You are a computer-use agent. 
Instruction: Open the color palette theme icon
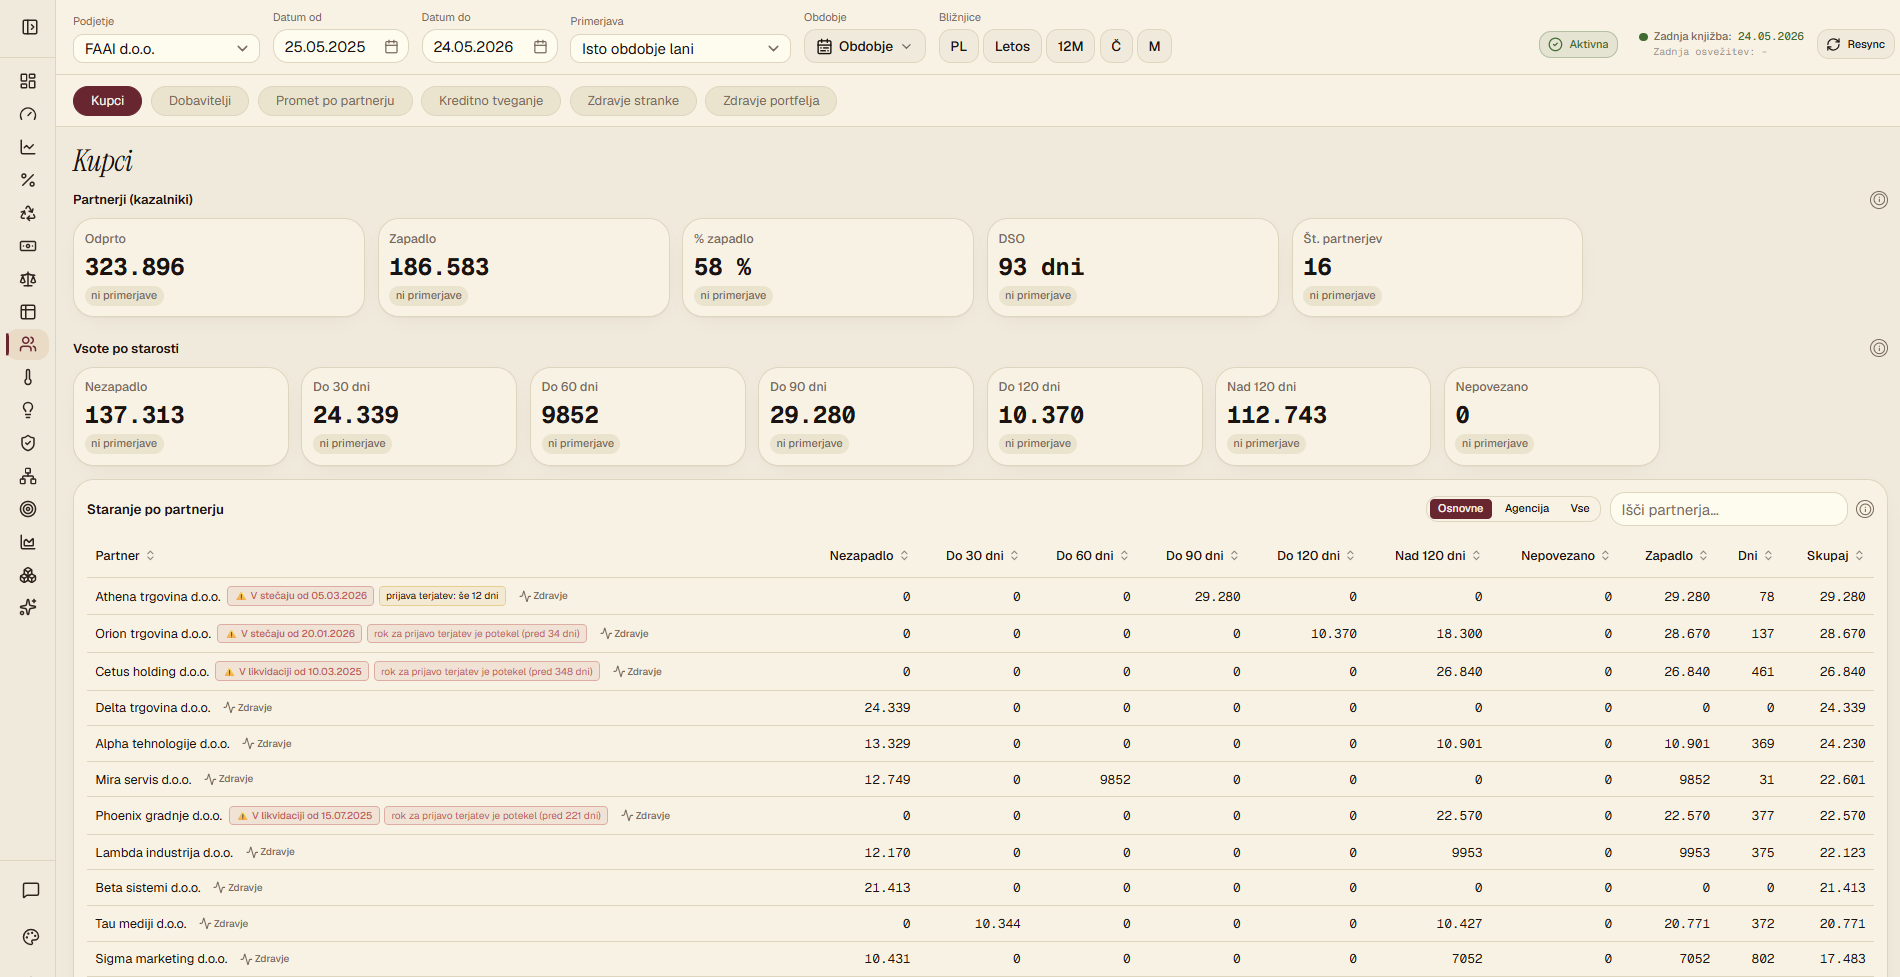(31, 937)
